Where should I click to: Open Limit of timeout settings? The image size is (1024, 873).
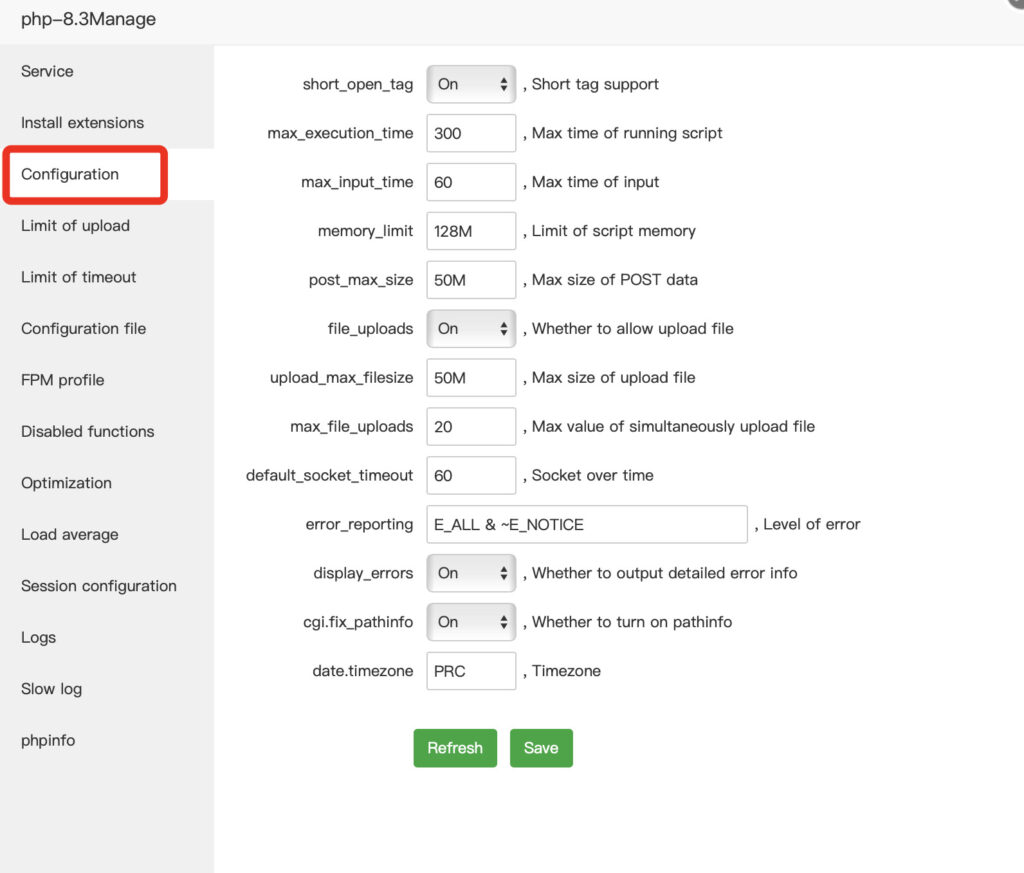point(78,277)
